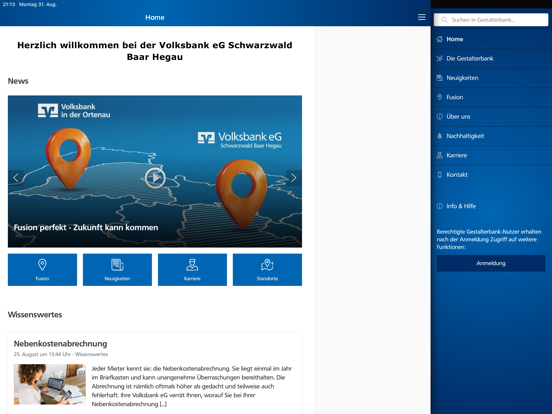Screen dimensions: 552x414
Task: Click the info icon beside 'Über uns'
Action: click(x=439, y=117)
